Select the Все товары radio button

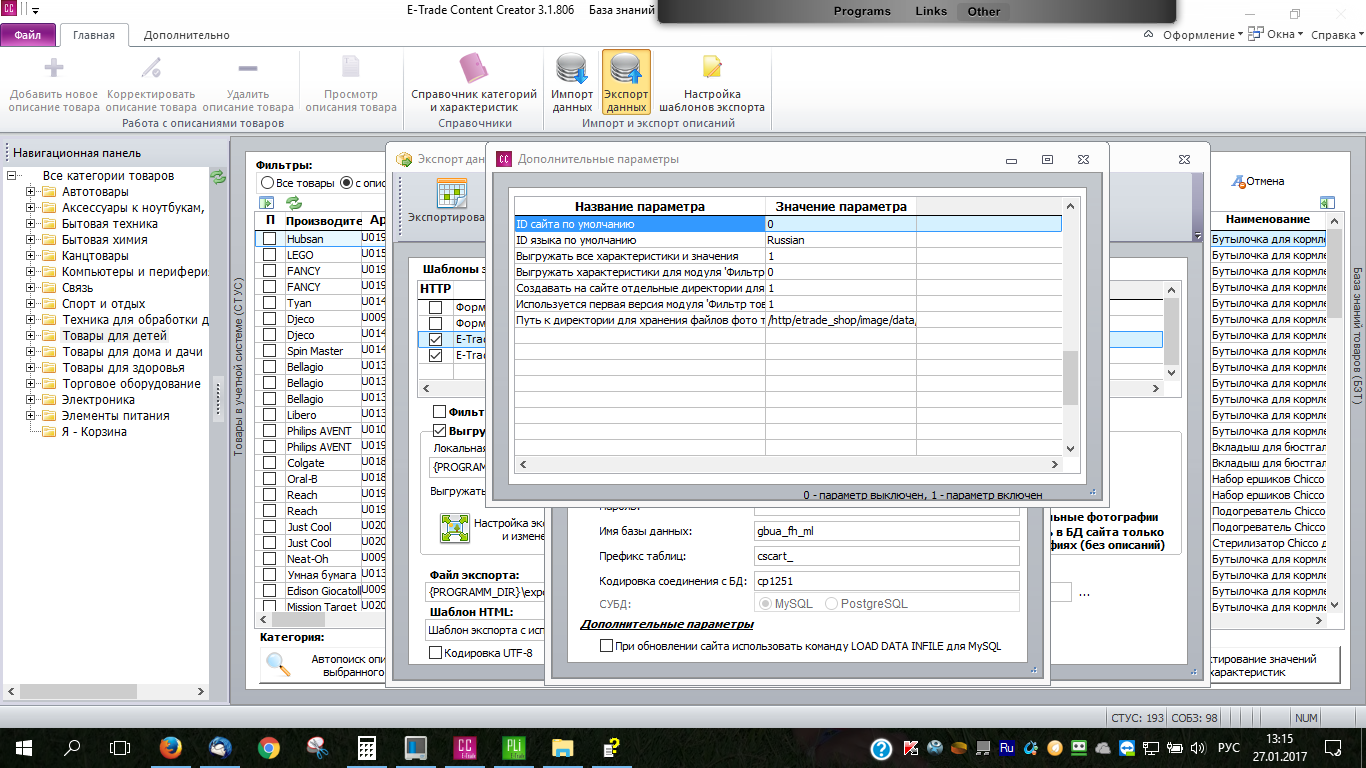(x=267, y=183)
